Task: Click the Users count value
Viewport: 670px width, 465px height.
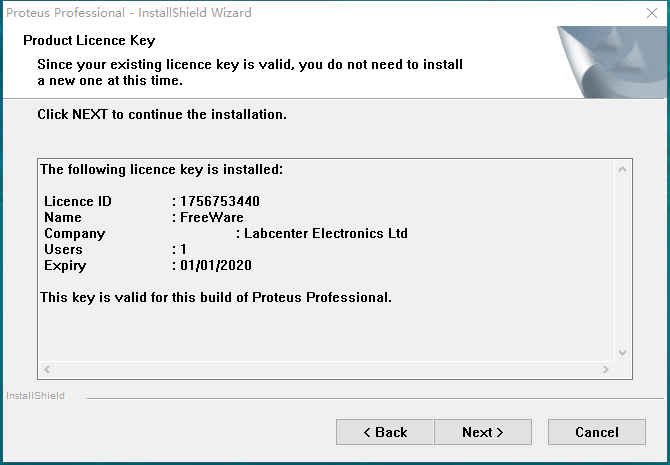Action: point(184,249)
